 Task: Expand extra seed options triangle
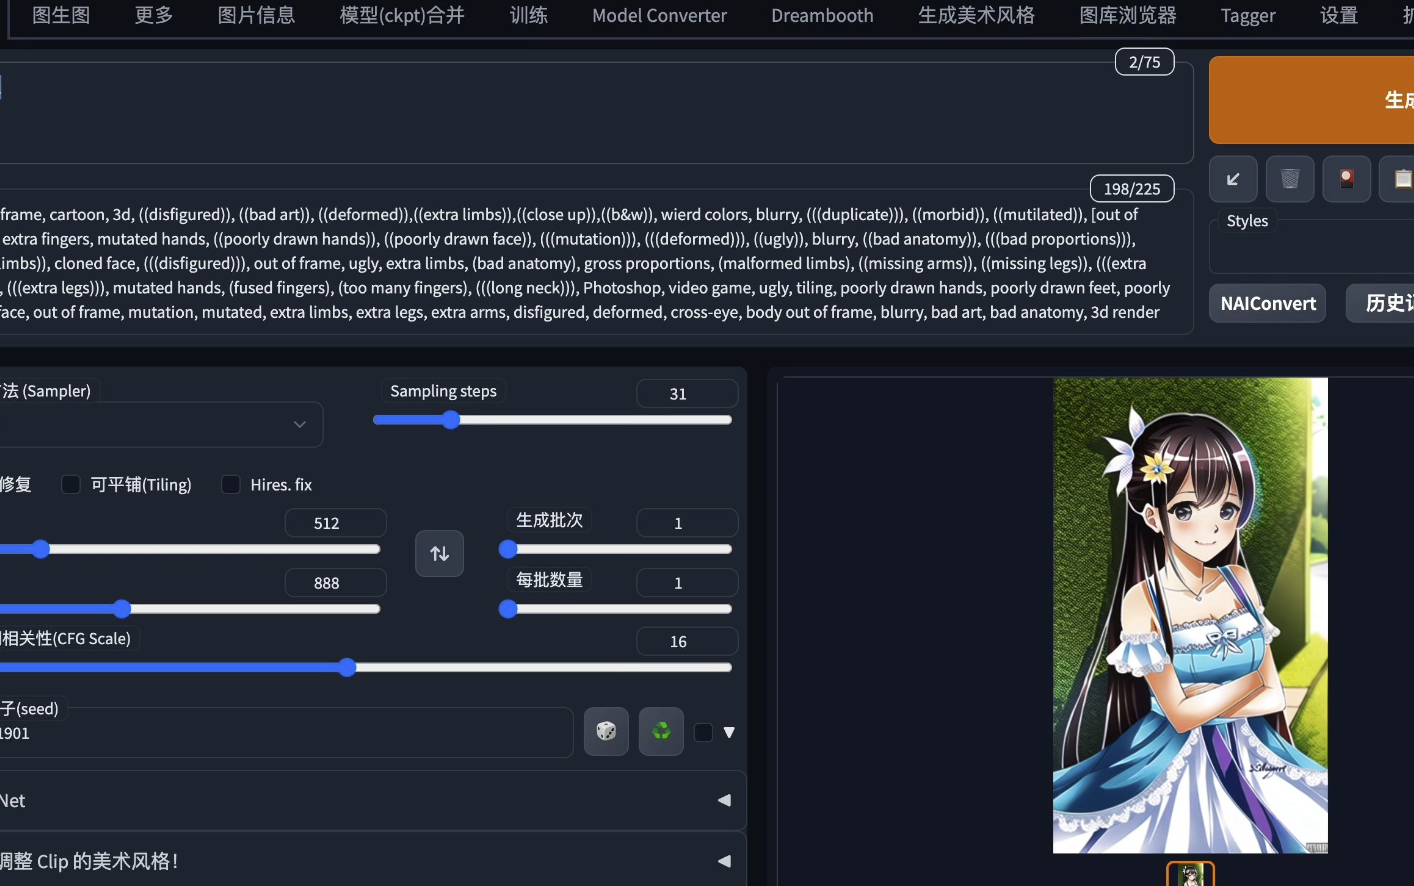pos(729,732)
